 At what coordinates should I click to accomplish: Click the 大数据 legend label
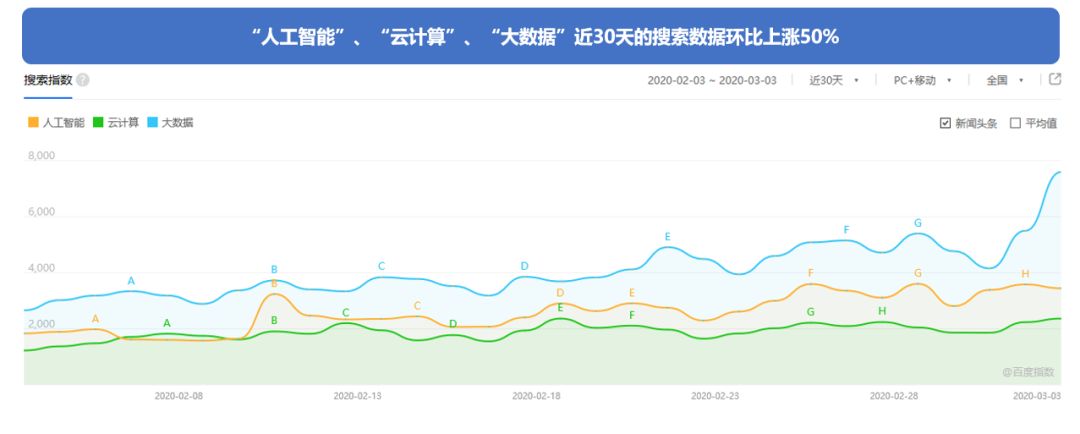point(177,122)
